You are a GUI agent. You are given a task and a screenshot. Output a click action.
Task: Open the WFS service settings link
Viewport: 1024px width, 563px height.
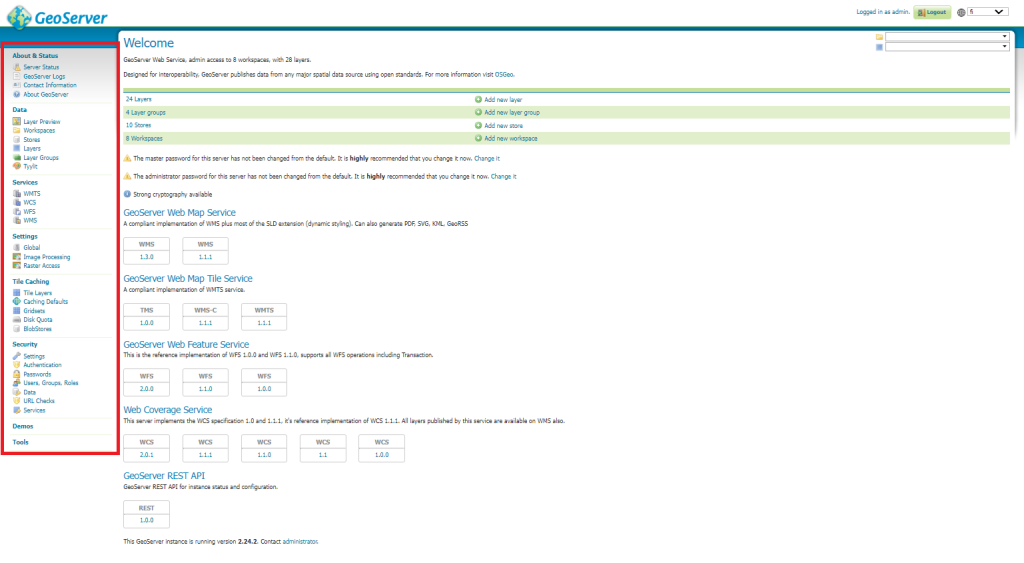point(29,212)
